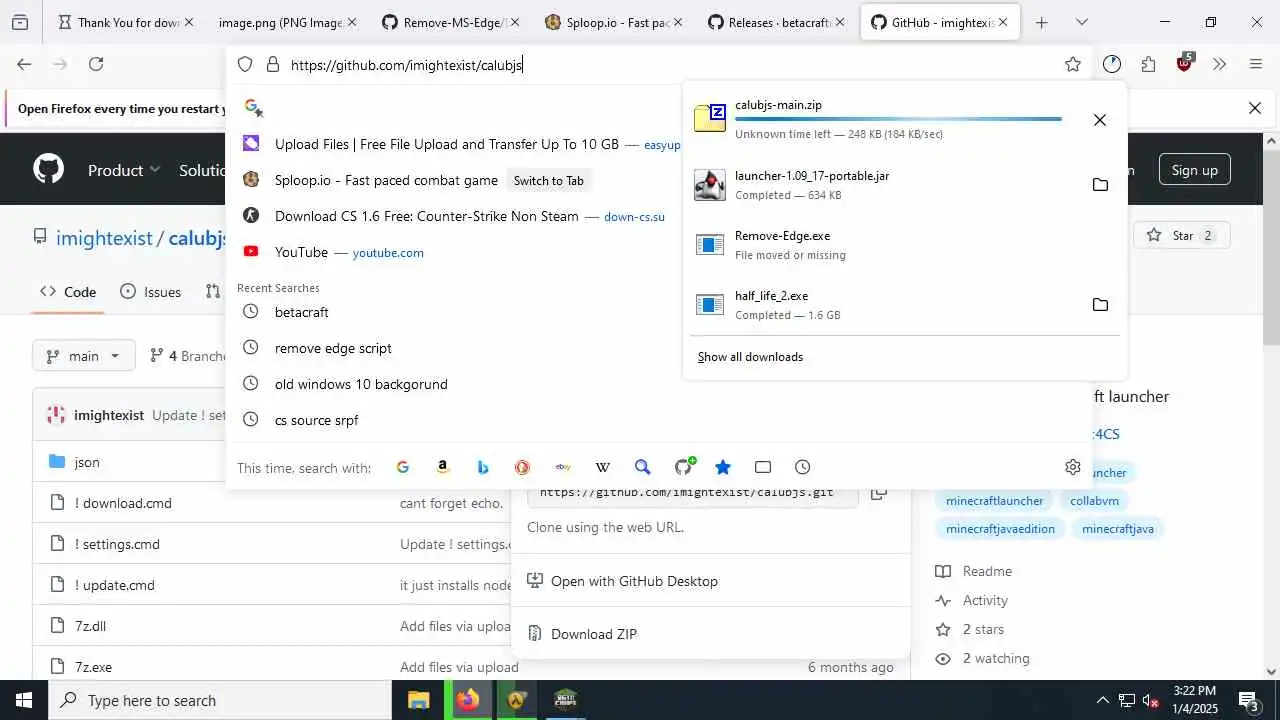Click the collabvm topic tag

click(1094, 501)
